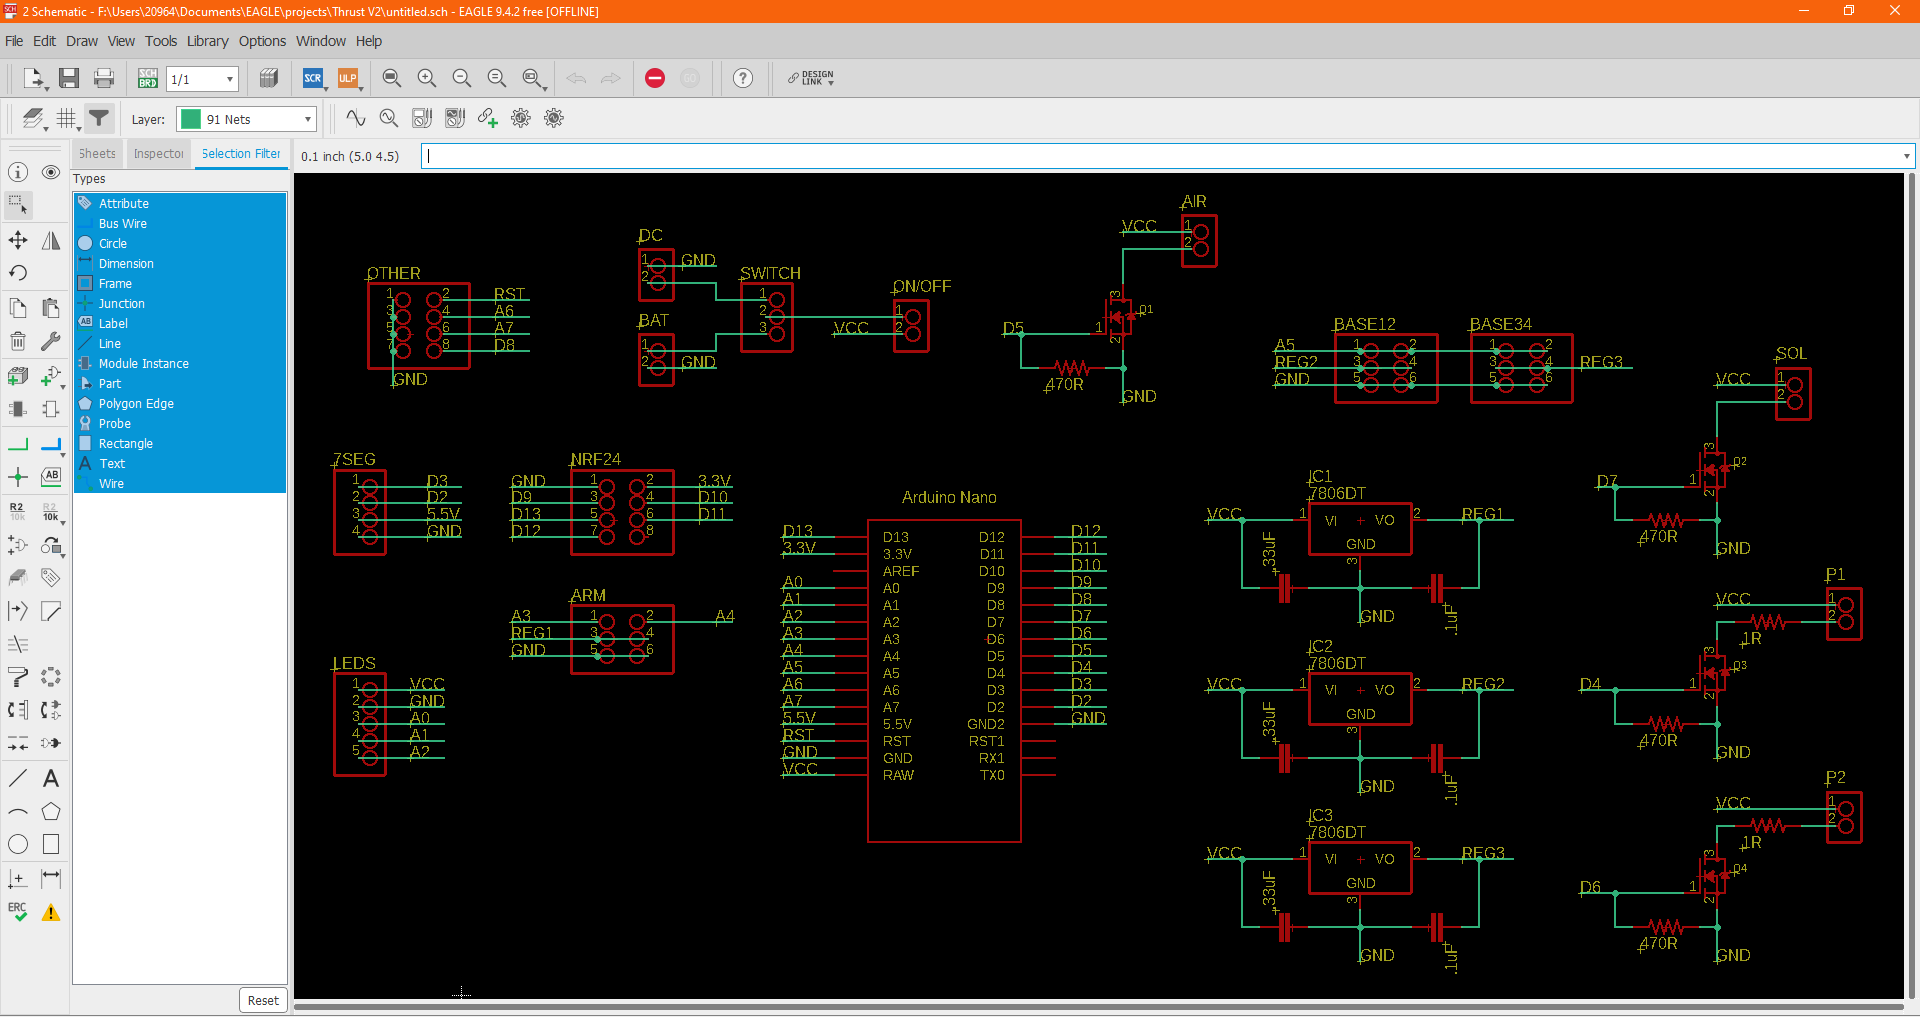The width and height of the screenshot is (1920, 1017).
Task: Run the ERC check tool
Action: [18, 911]
